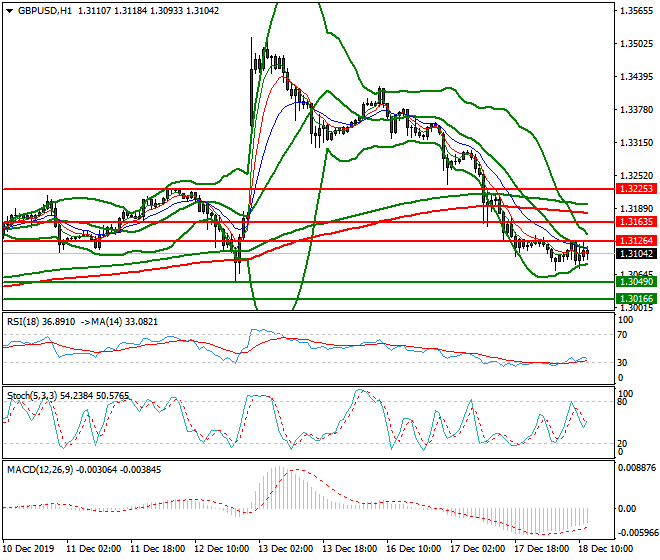Click the red 1.31264 price level label
660x560 pixels.
click(x=636, y=240)
